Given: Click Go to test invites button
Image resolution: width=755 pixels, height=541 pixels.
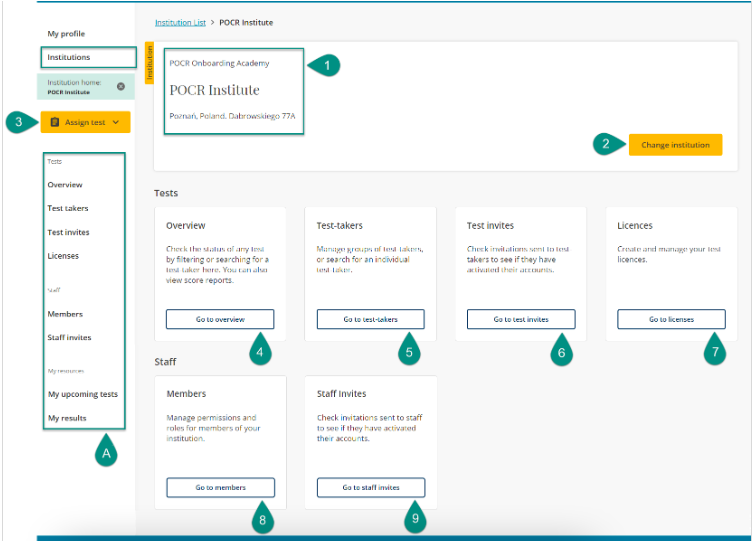Looking at the screenshot, I should 521,319.
